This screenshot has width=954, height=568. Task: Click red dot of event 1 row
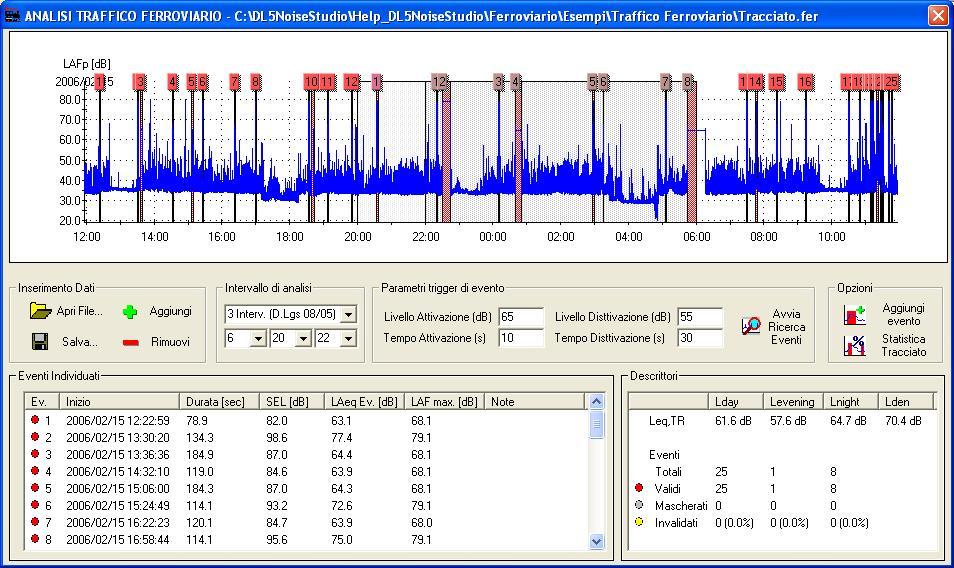click(35, 420)
